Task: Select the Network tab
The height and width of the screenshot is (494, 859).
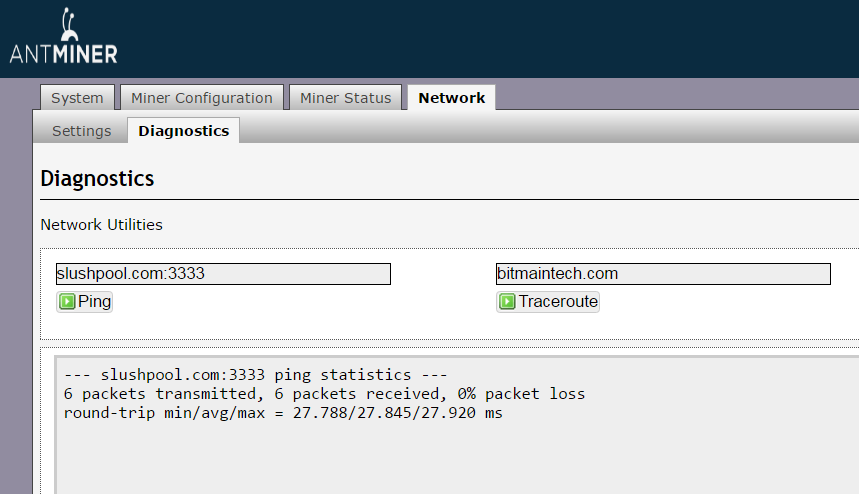Action: tap(451, 97)
